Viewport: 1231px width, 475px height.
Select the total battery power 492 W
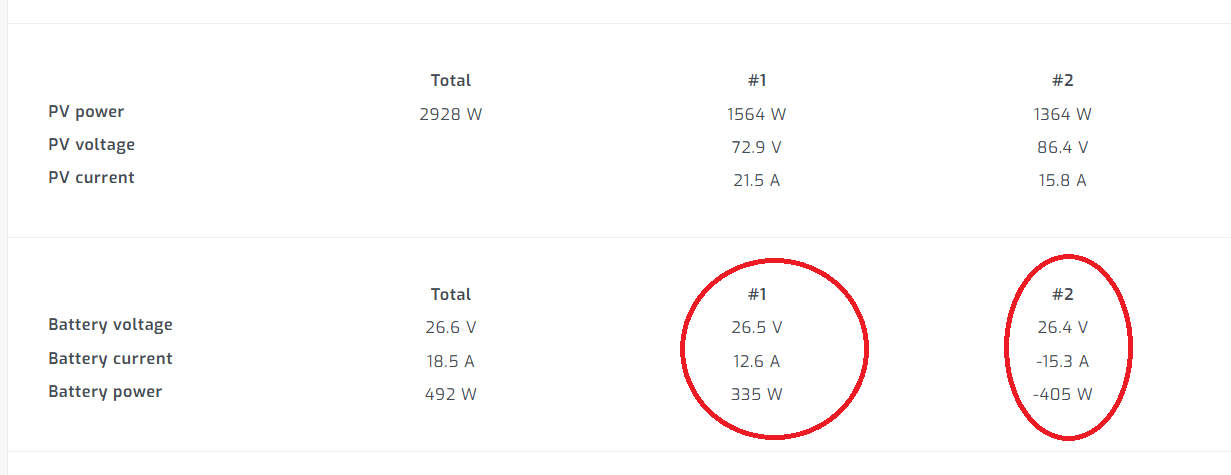(x=450, y=394)
